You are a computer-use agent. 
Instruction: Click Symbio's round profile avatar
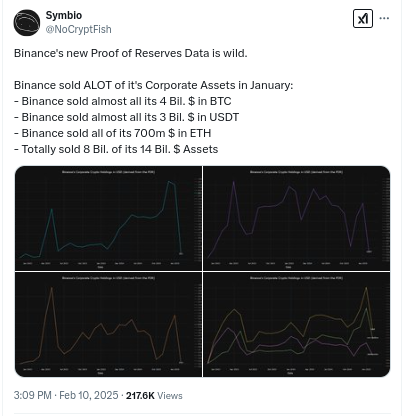[x=27, y=23]
